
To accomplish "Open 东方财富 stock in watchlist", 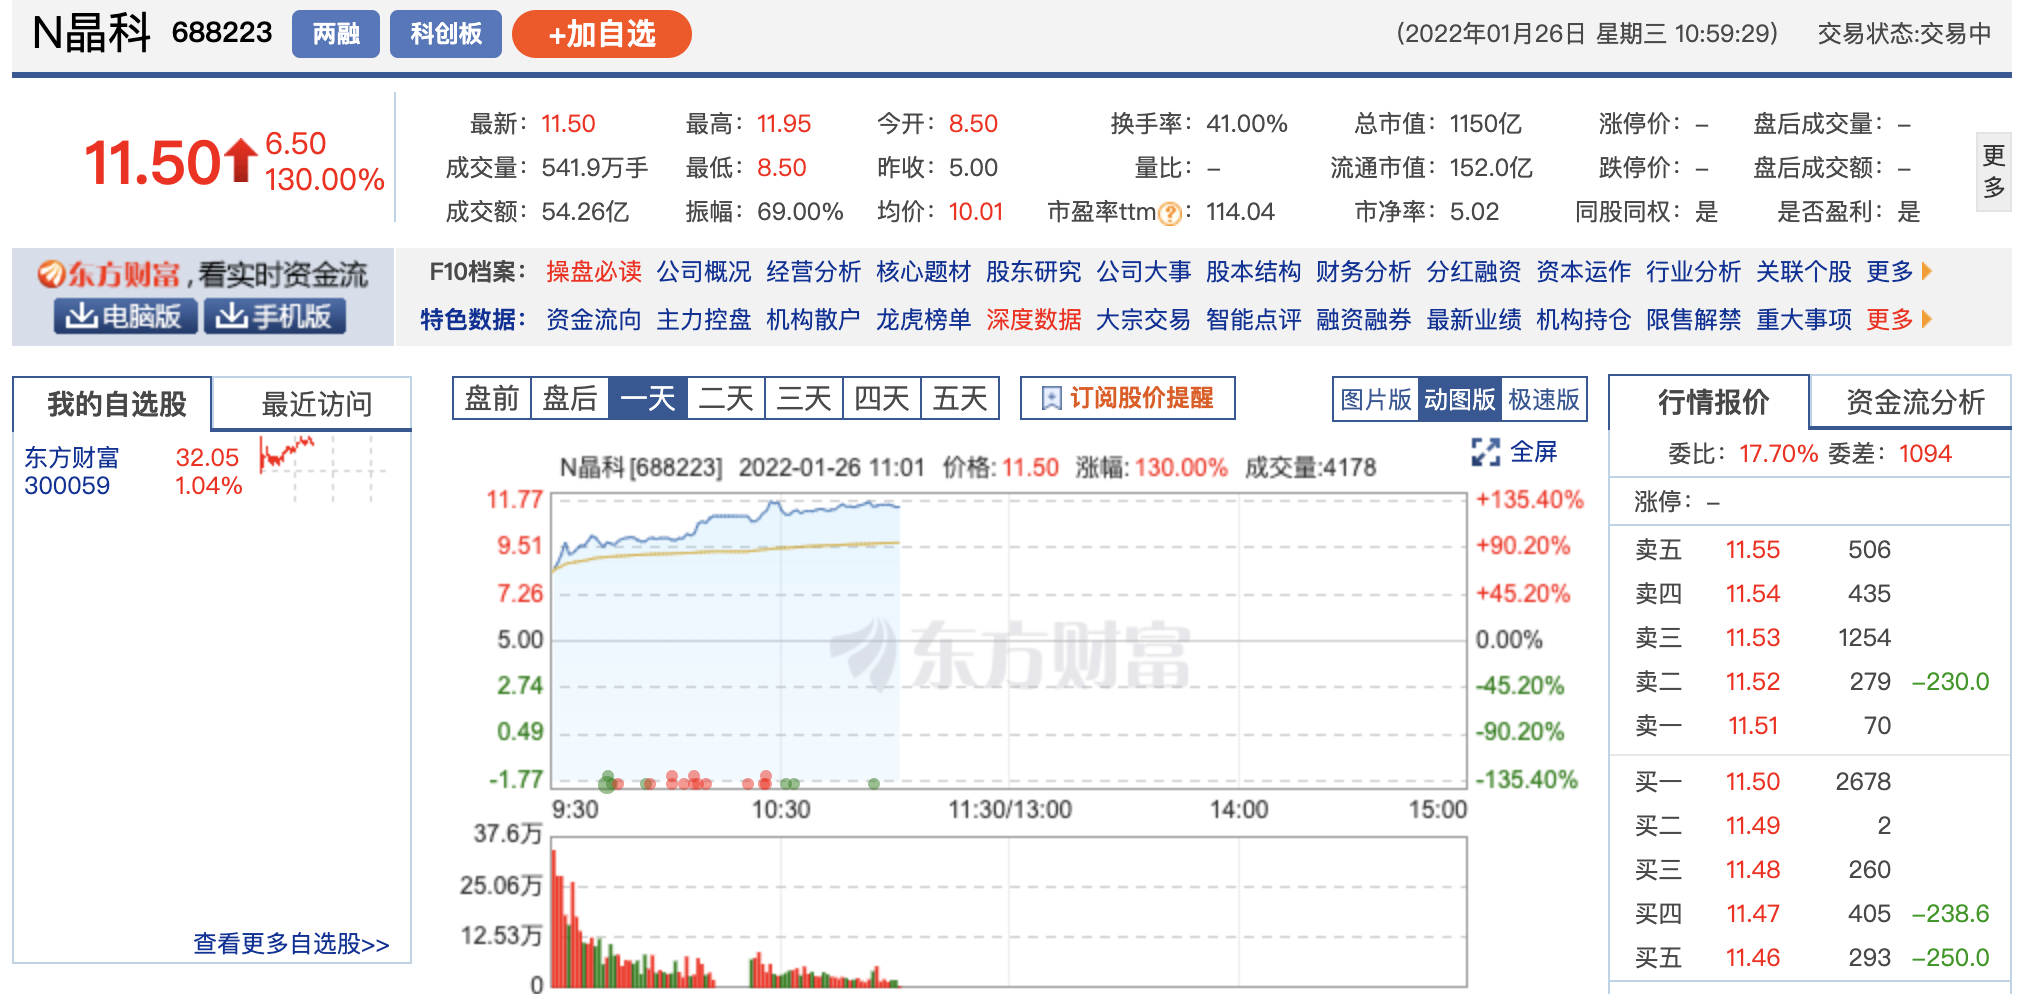I will [x=72, y=457].
